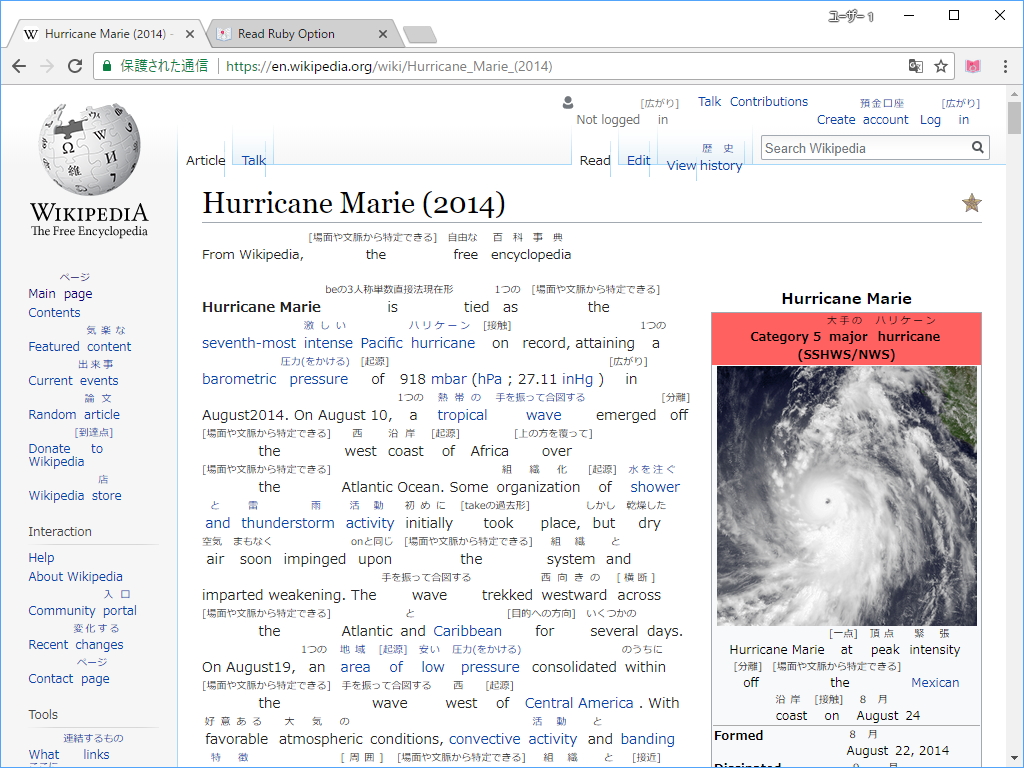Image resolution: width=1024 pixels, height=768 pixels.
Task: Follow the thunderstorm link
Action: [287, 522]
